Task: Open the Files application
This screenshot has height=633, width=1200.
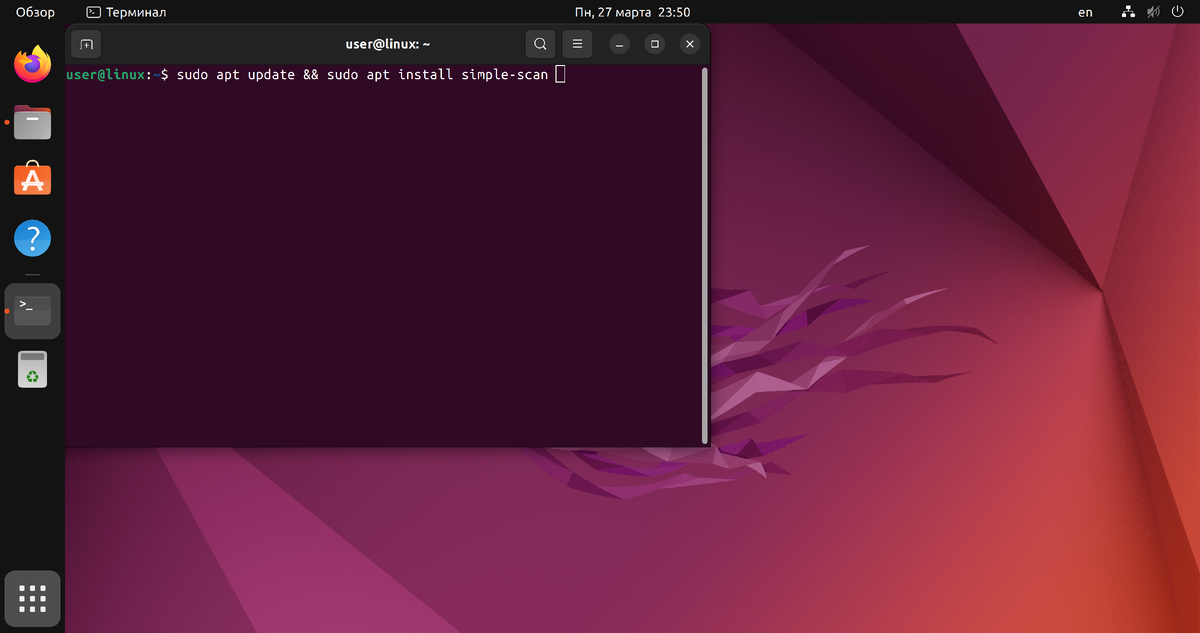Action: click(x=32, y=122)
